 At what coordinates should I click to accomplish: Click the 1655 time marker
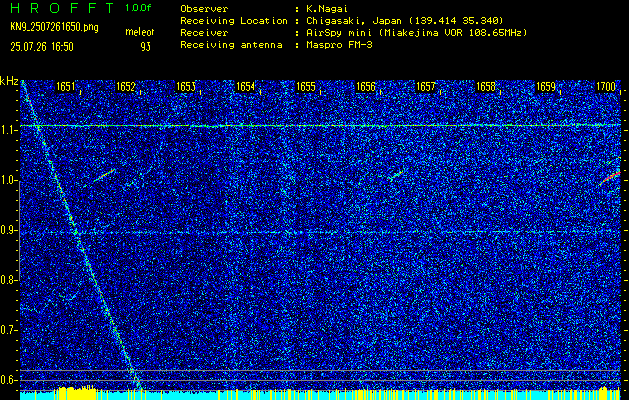pyautogui.click(x=306, y=87)
